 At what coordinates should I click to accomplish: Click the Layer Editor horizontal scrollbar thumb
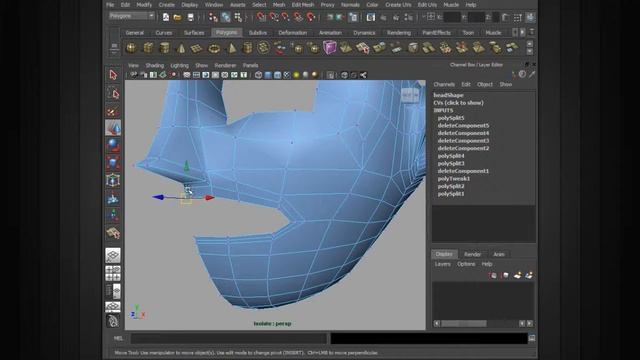point(464,323)
